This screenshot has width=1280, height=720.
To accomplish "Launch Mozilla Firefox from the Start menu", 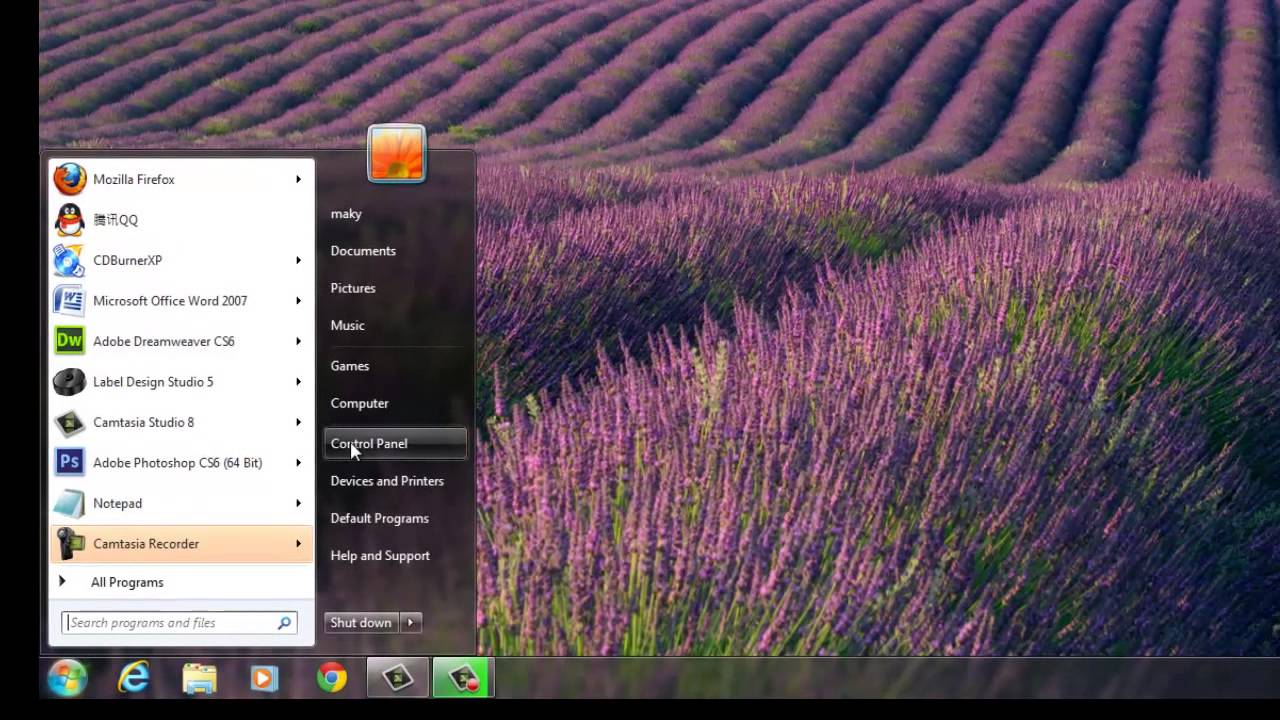I will click(x=134, y=179).
